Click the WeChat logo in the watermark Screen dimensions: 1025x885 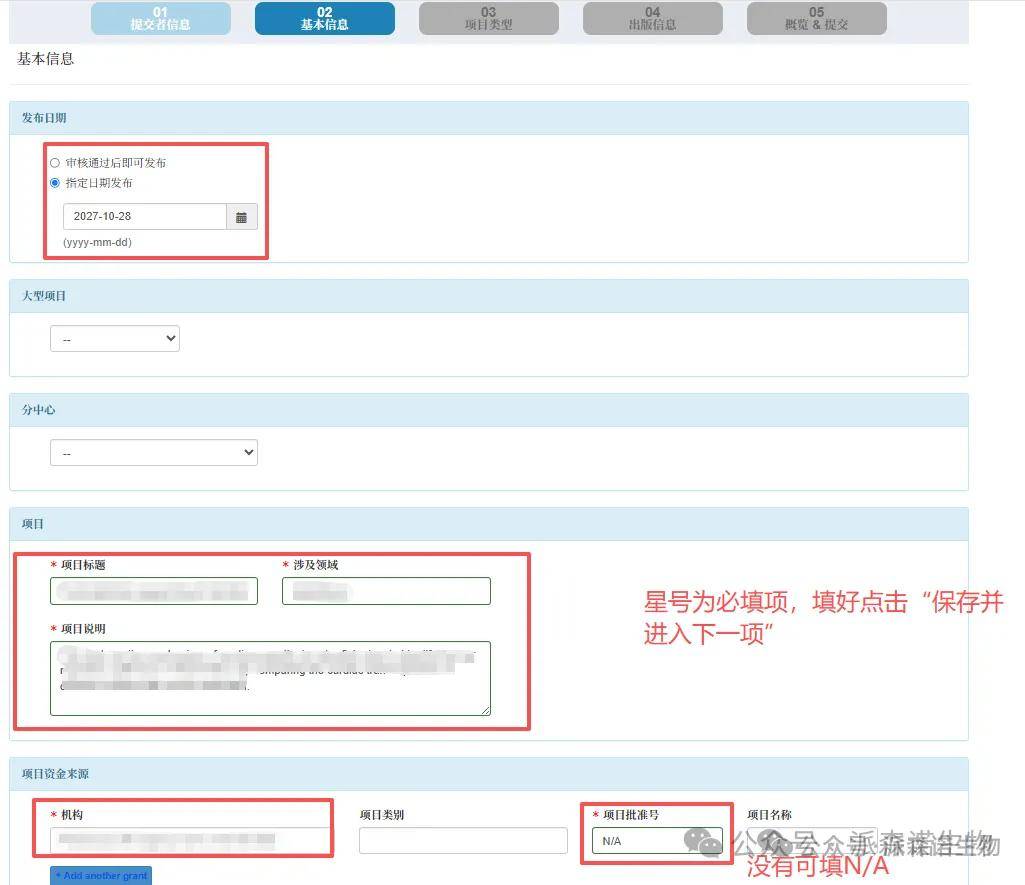pos(709,842)
